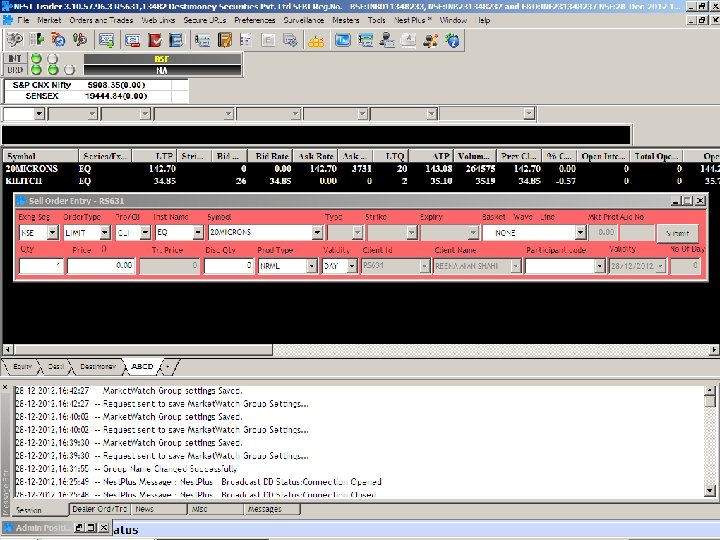
Task: Select the ABCD watch tab
Action: (142, 366)
